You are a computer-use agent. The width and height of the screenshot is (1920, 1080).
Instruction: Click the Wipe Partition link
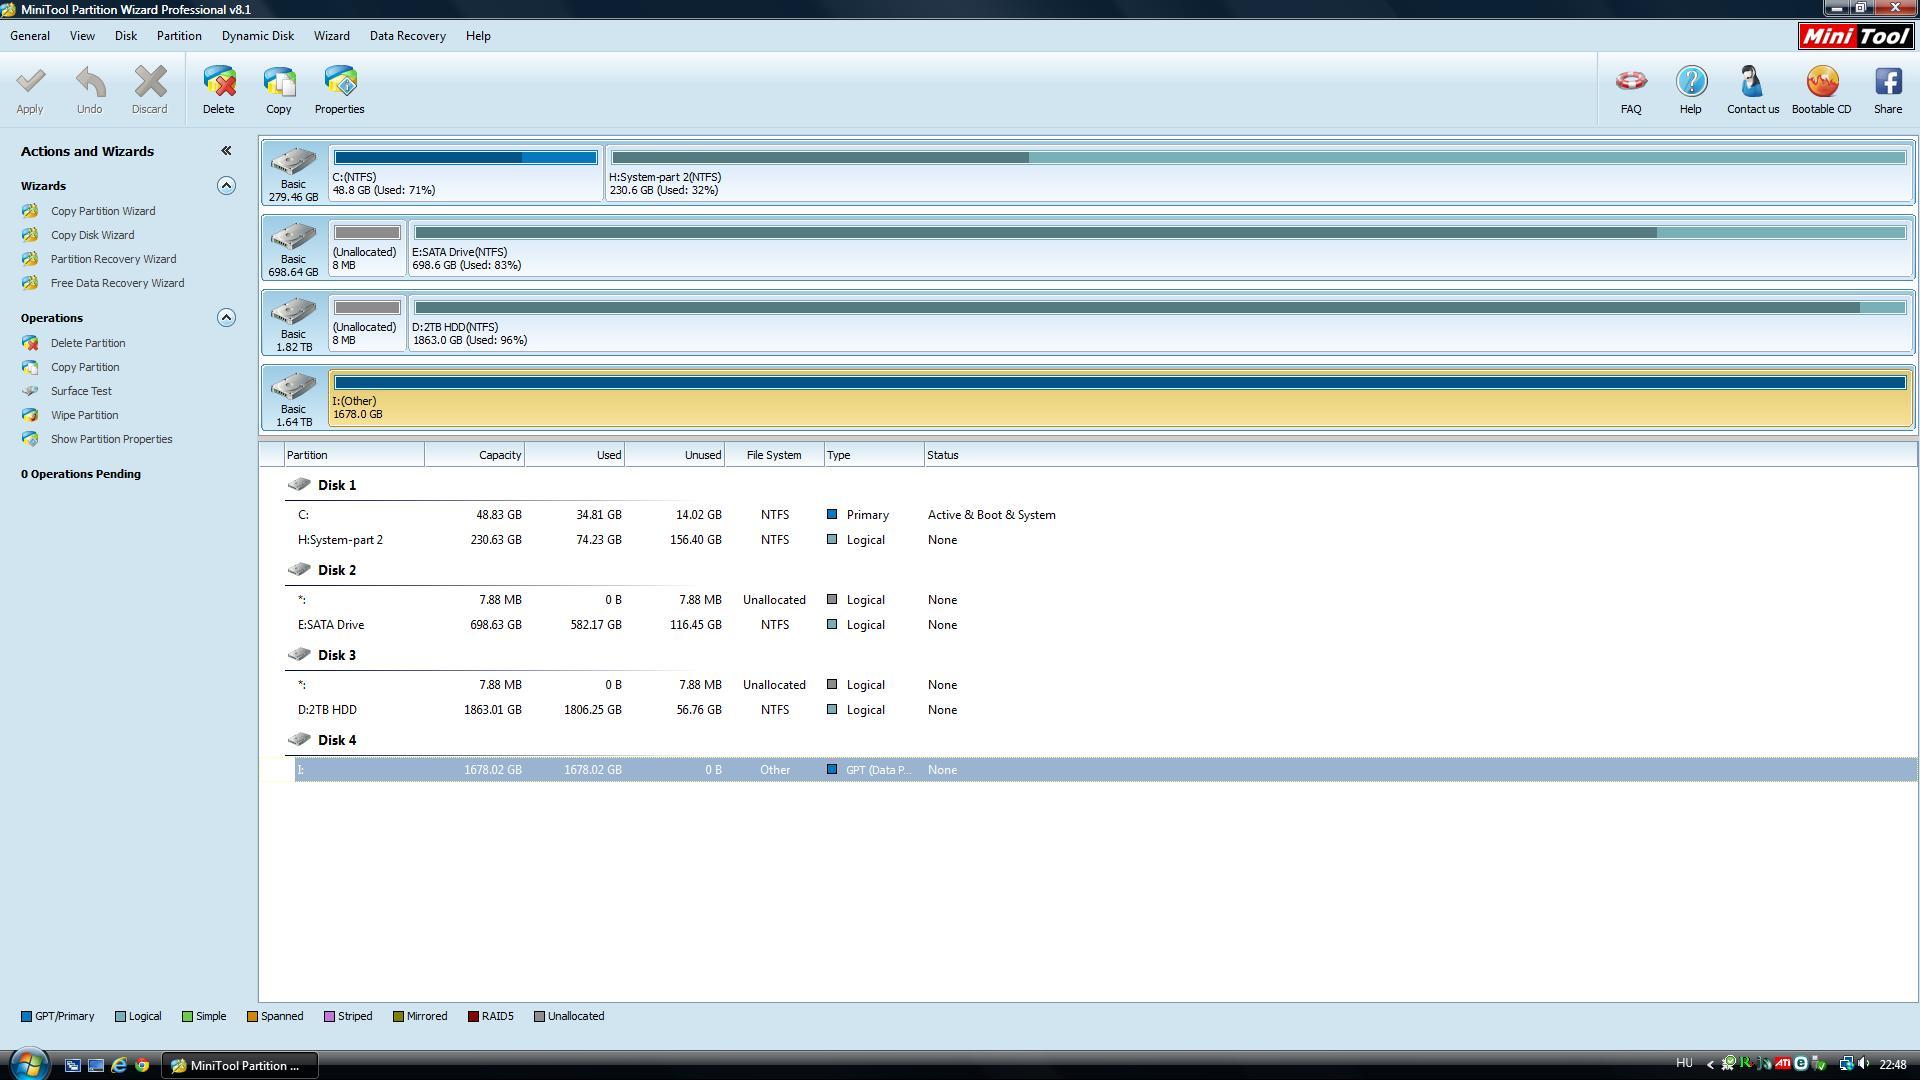[x=84, y=415]
